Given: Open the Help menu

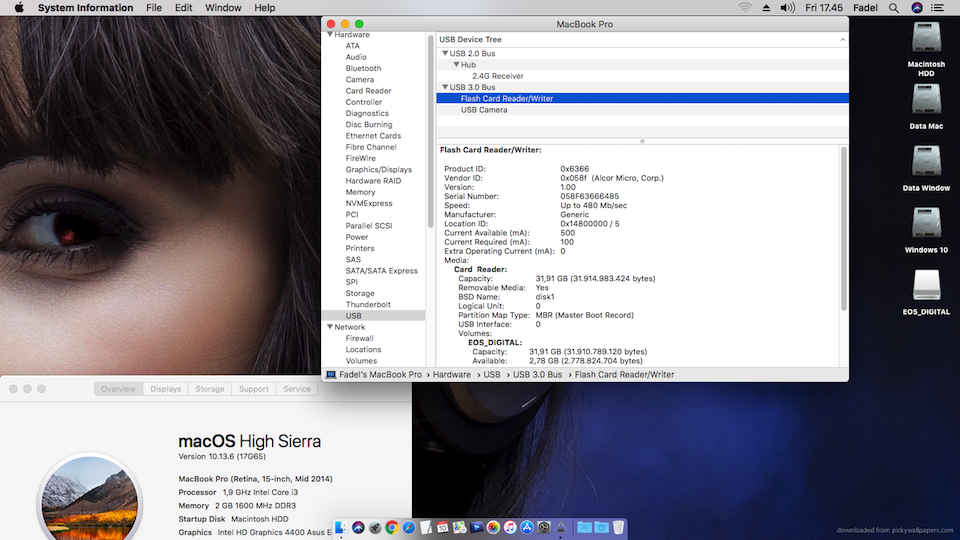Looking at the screenshot, I should (x=264, y=8).
